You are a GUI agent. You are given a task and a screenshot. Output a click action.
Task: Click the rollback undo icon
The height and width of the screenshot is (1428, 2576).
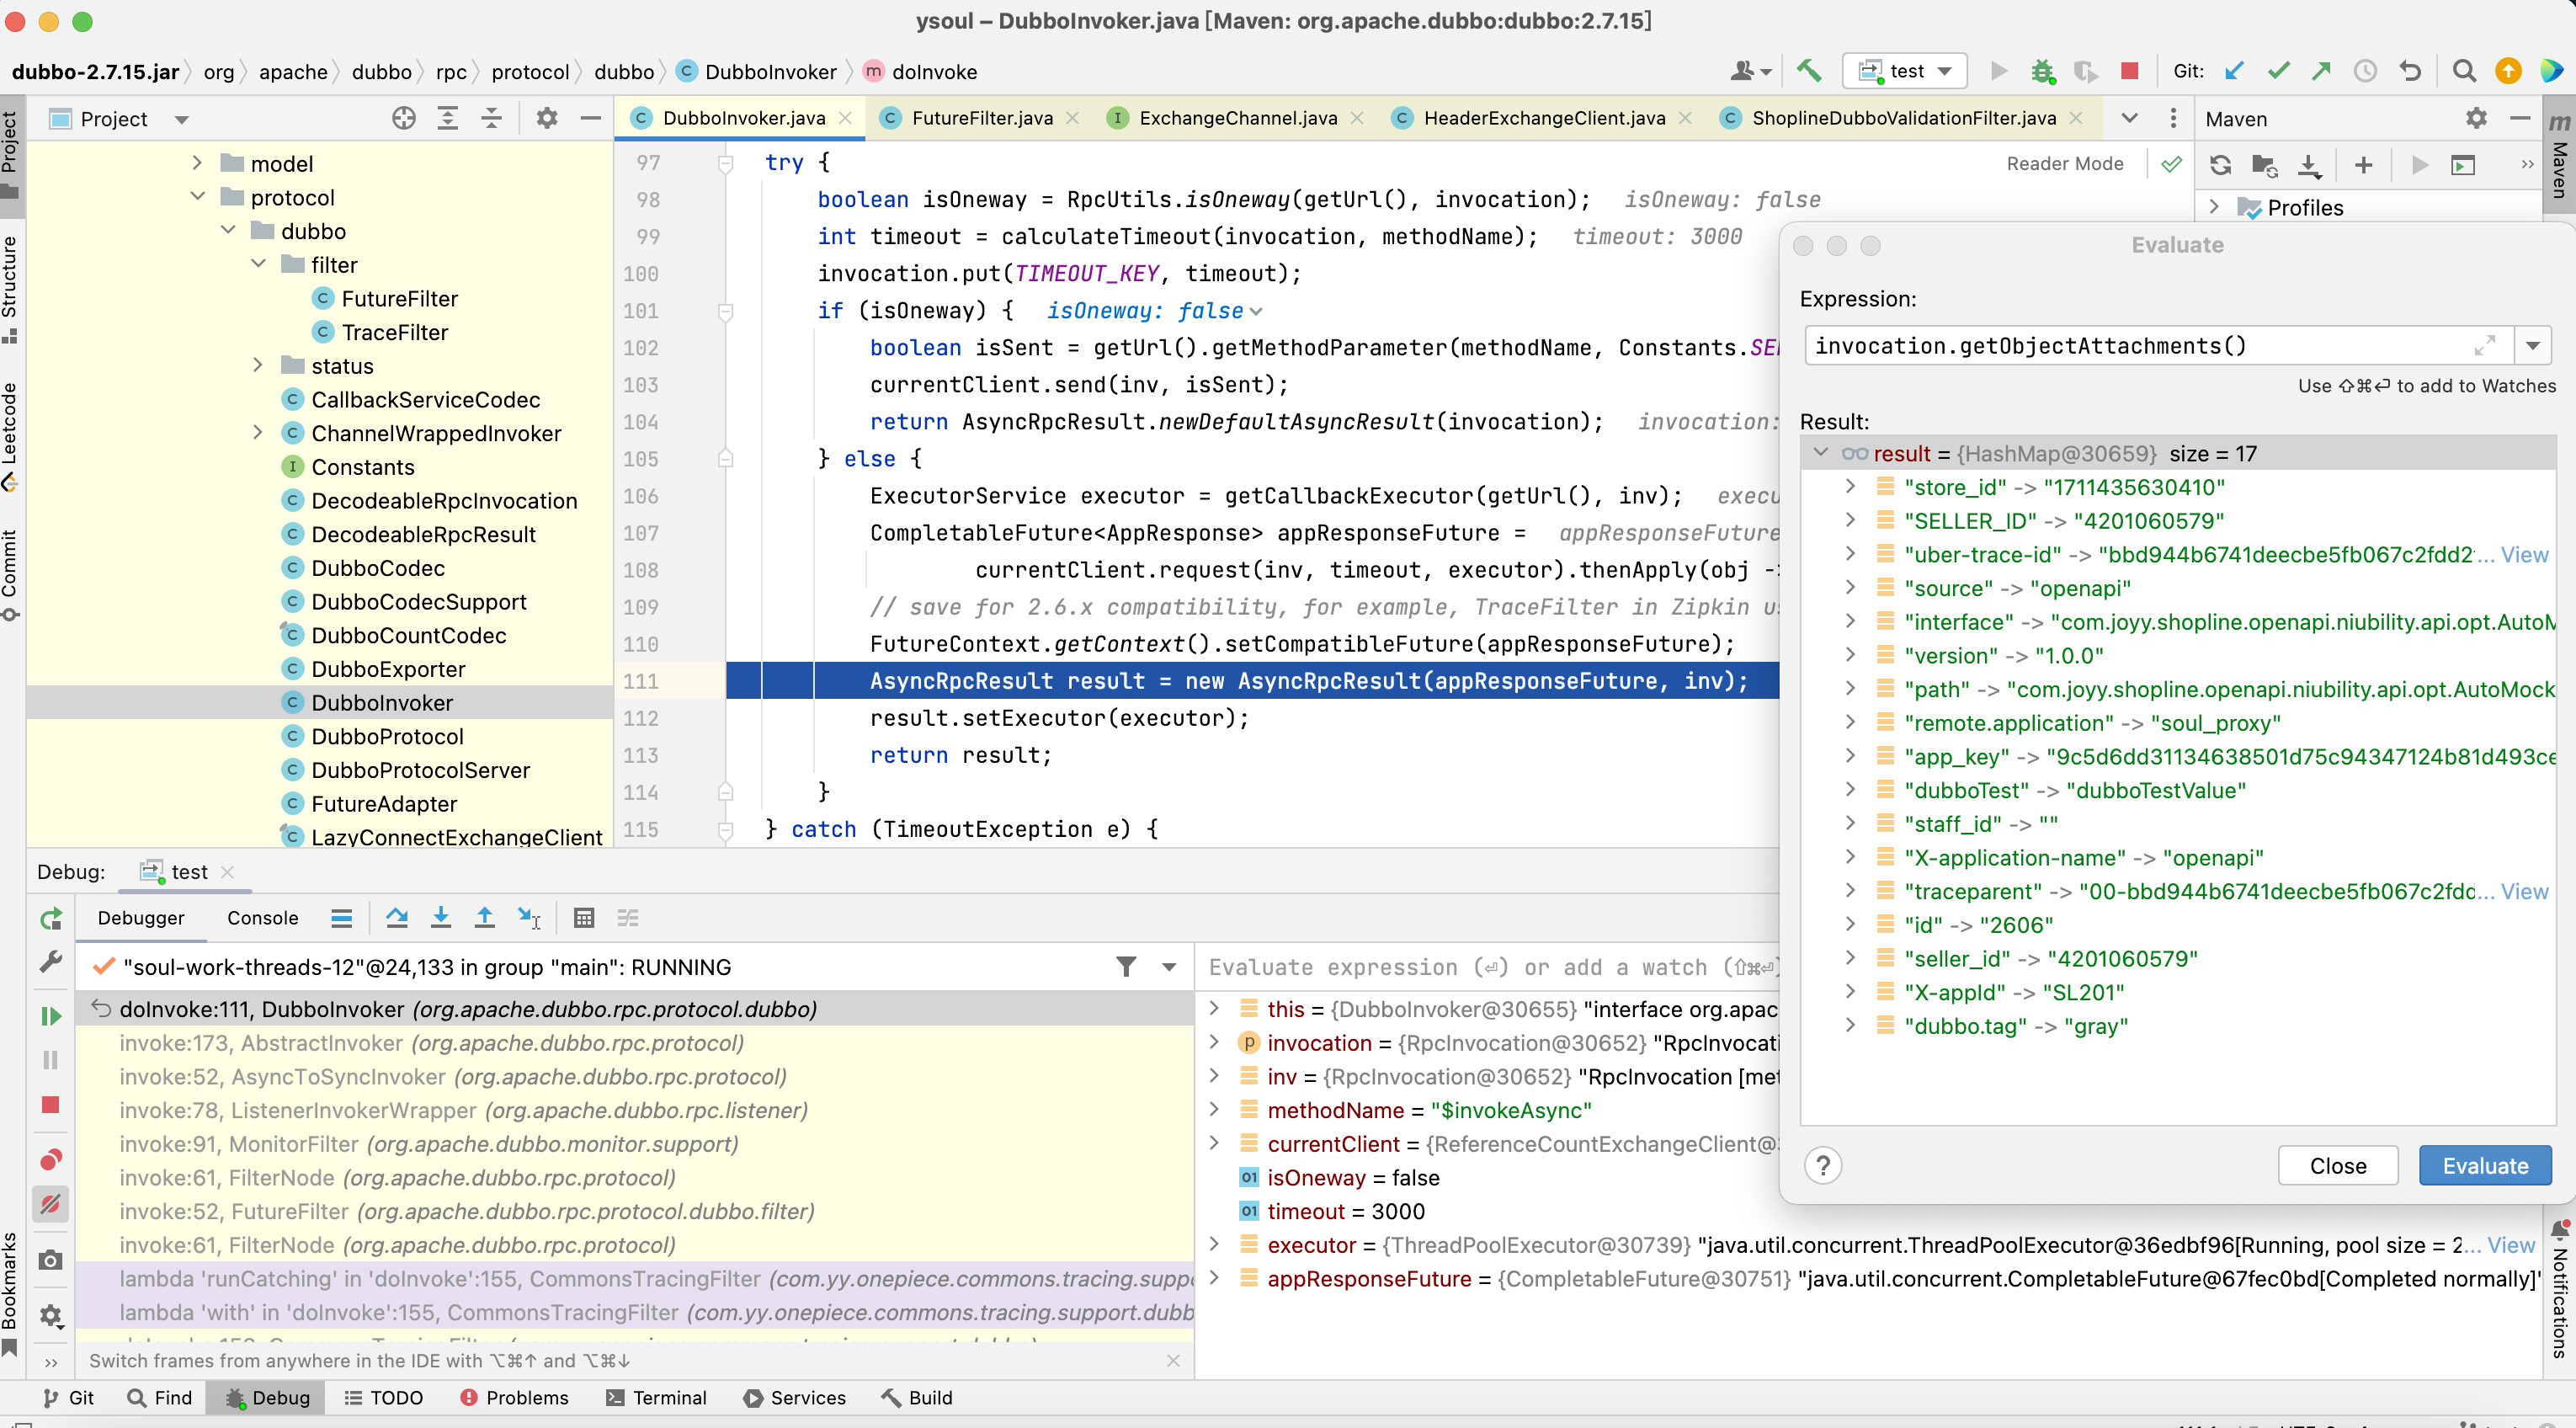2410,71
